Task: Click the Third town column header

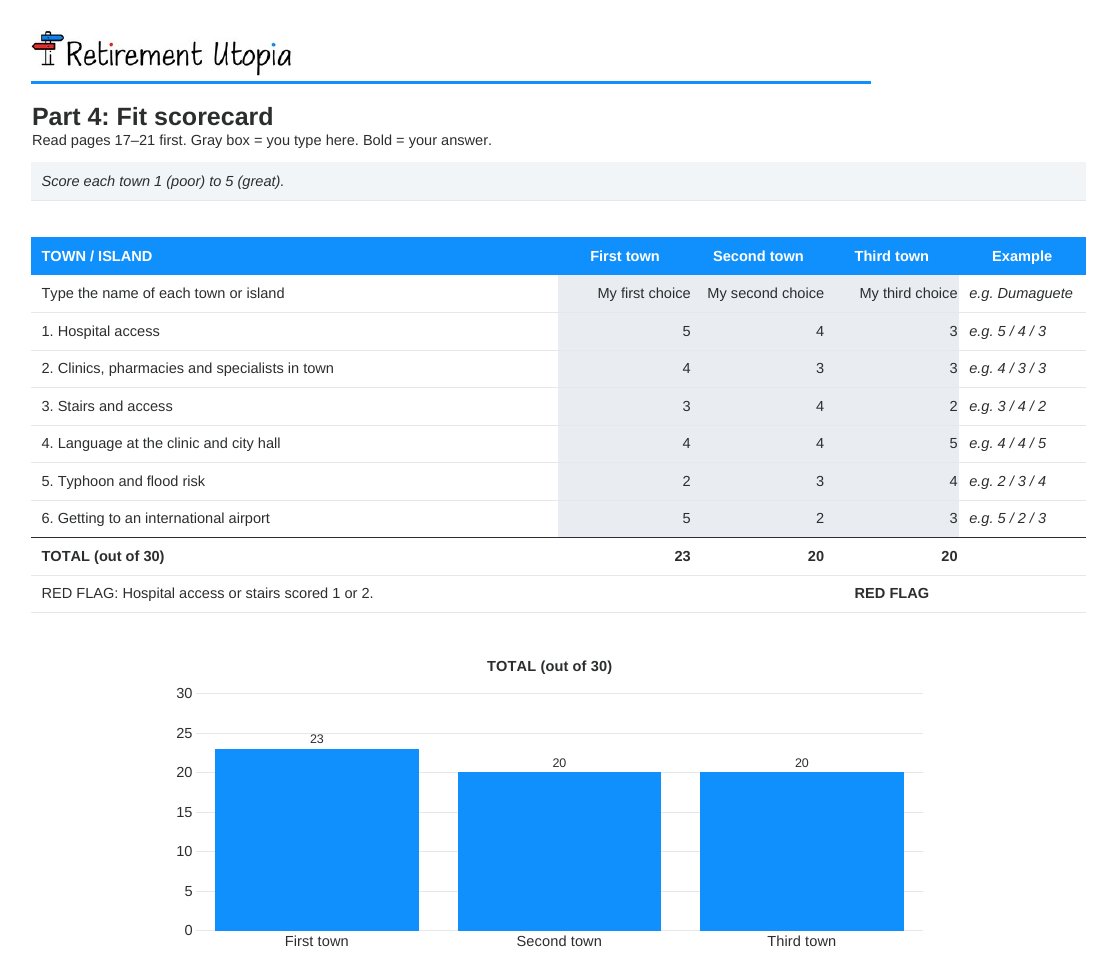Action: pos(891,256)
